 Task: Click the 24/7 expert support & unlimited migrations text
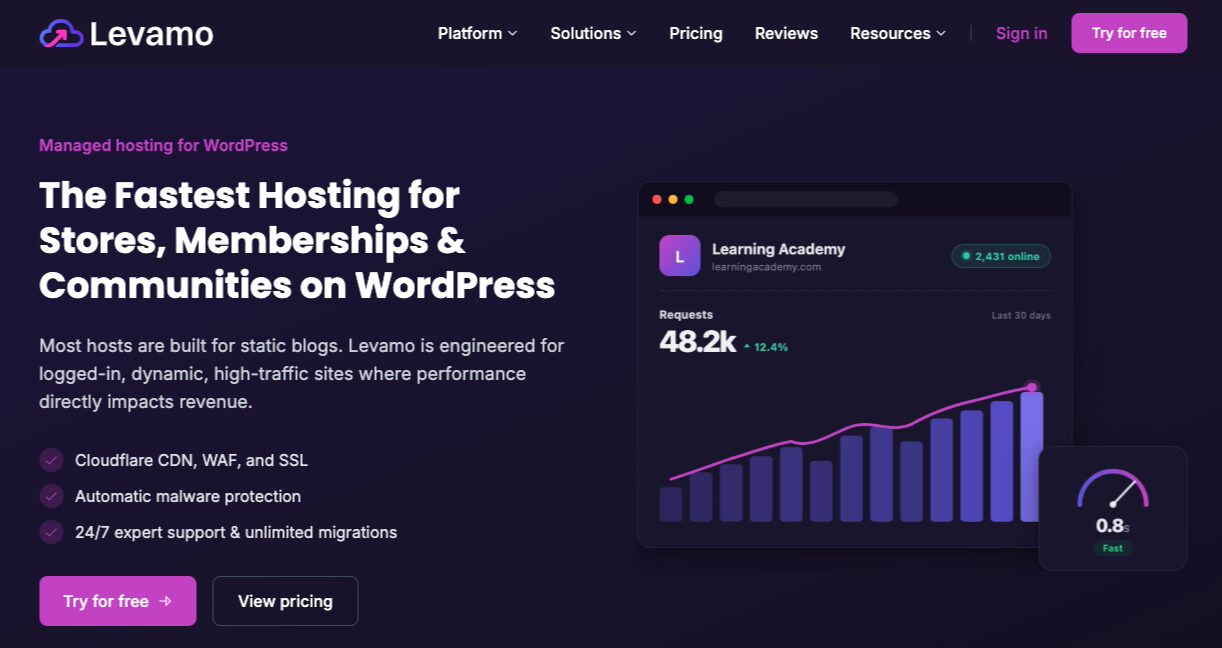pyautogui.click(x=236, y=532)
